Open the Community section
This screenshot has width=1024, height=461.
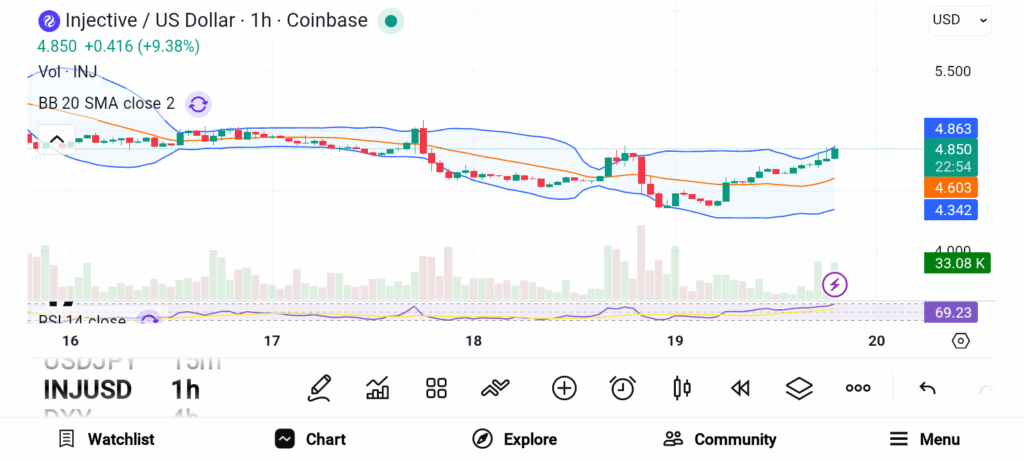point(720,439)
